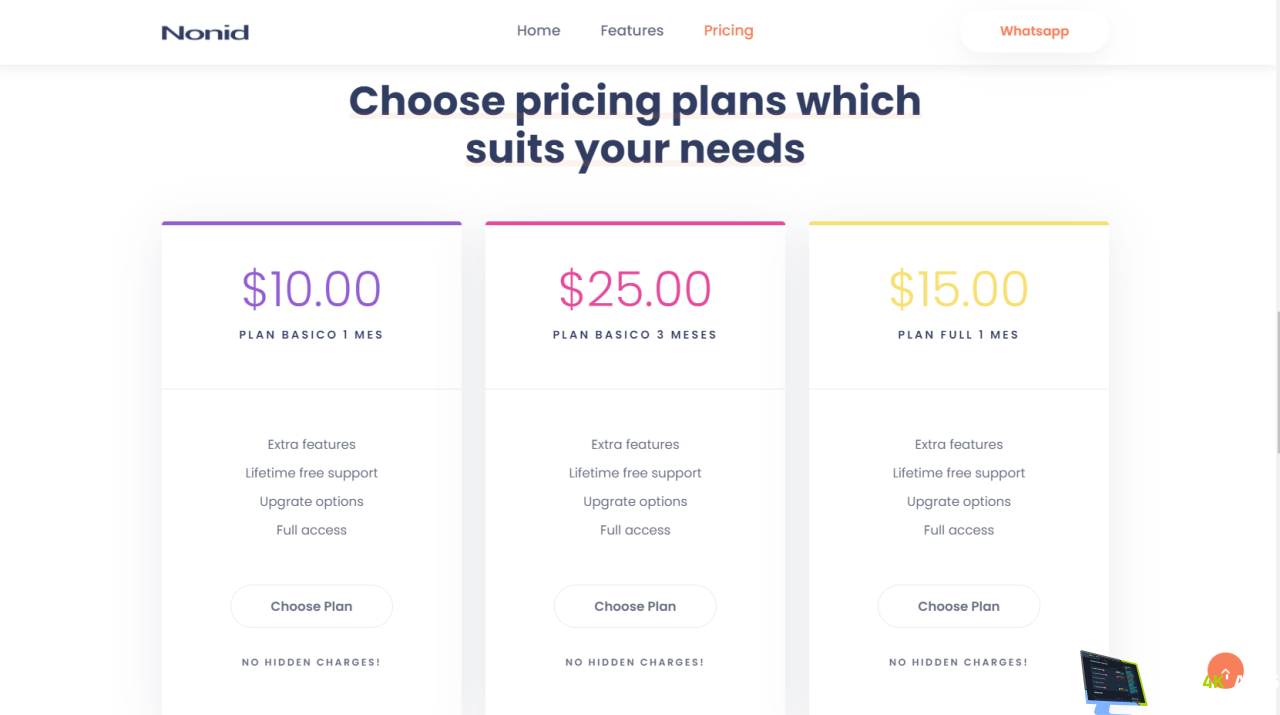This screenshot has height=715, width=1280.
Task: Click the monitor illustration in the corner
Action: (1113, 681)
